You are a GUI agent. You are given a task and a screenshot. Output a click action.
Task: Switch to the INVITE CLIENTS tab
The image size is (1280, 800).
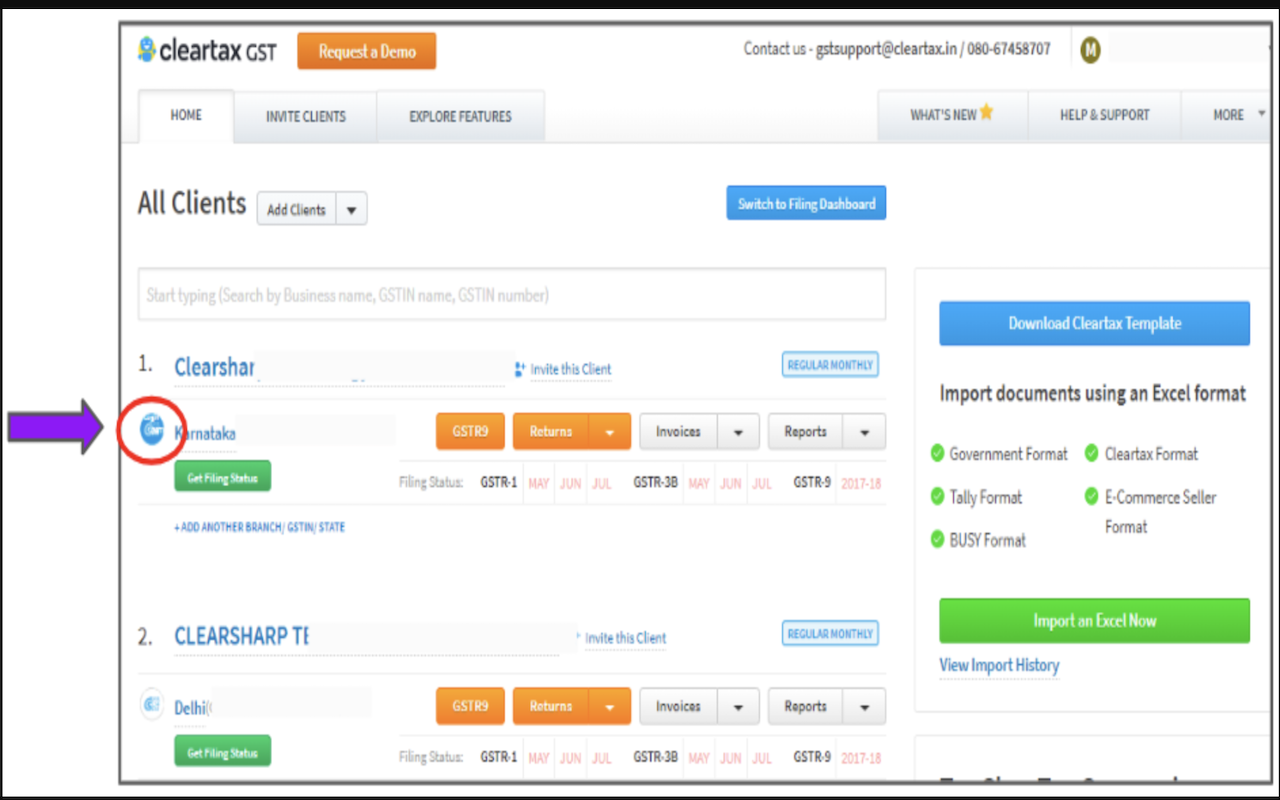305,115
